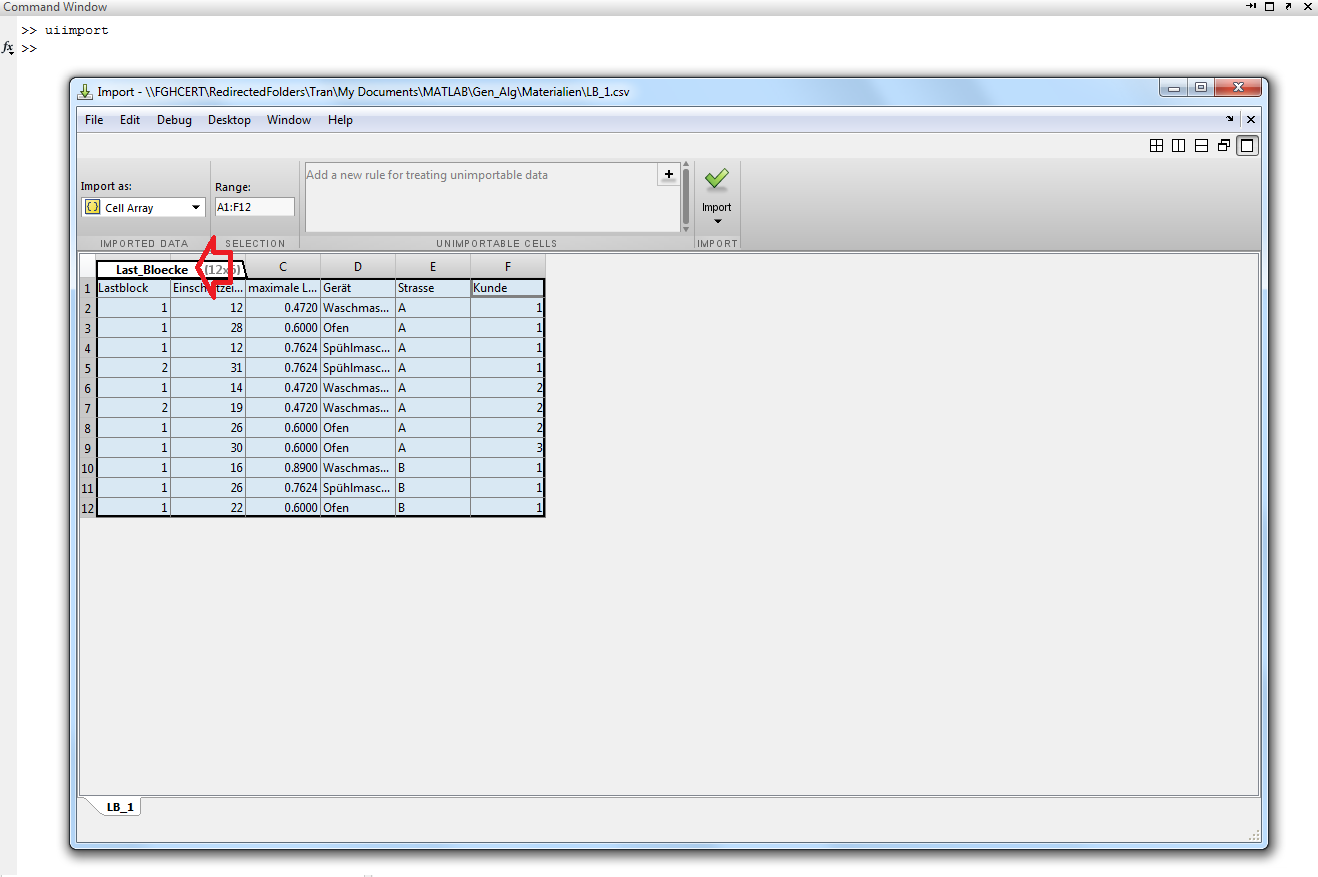
Task: Select the LB_1 sheet tab
Action: pos(120,807)
